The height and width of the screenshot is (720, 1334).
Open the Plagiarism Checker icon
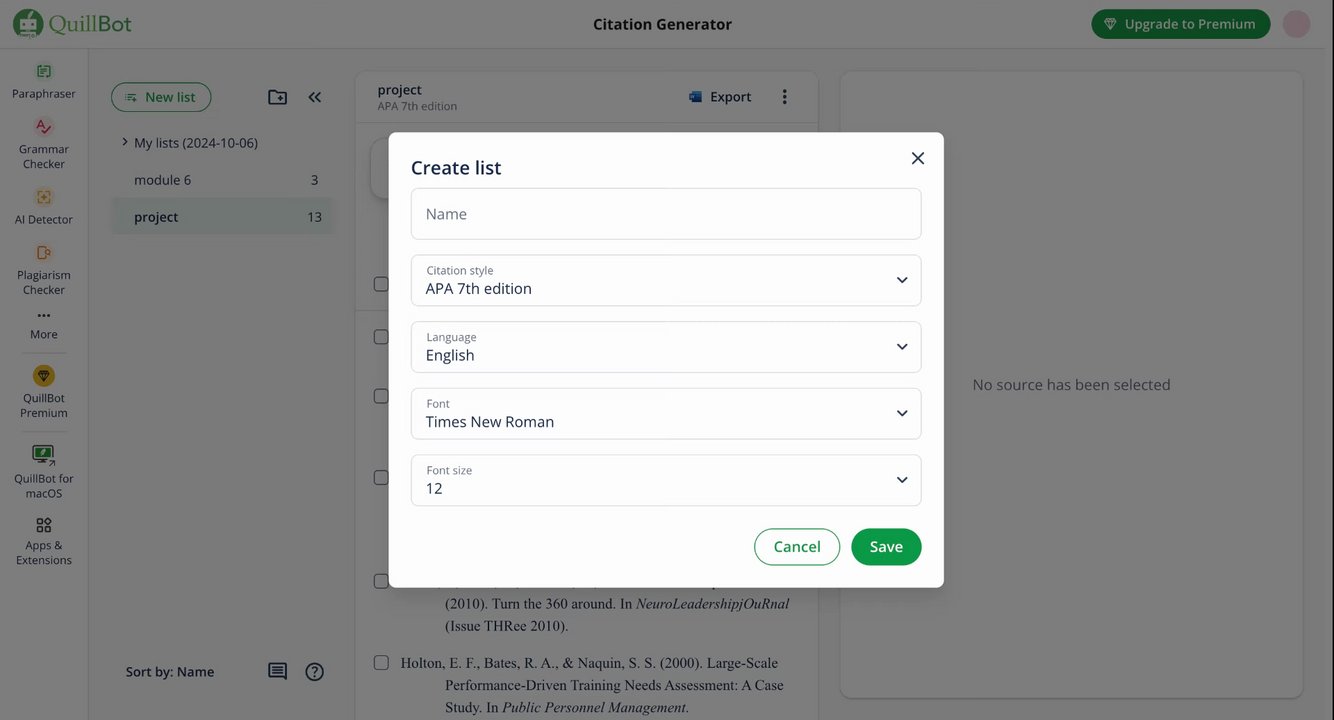tap(44, 253)
